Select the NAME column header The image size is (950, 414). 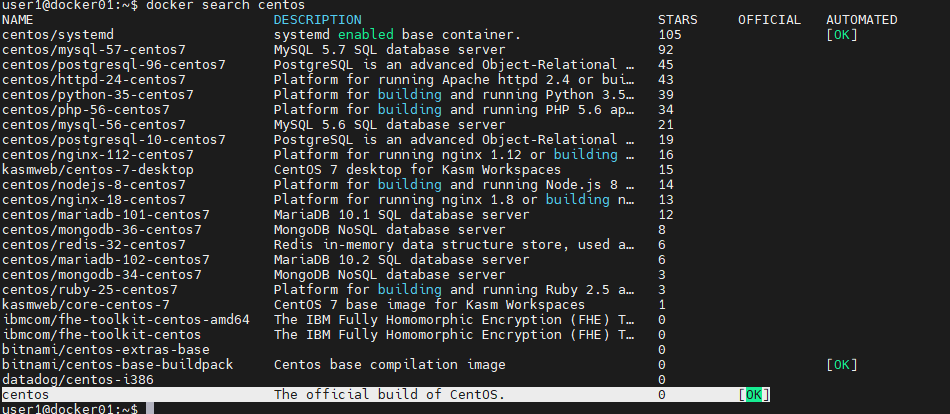coord(18,20)
